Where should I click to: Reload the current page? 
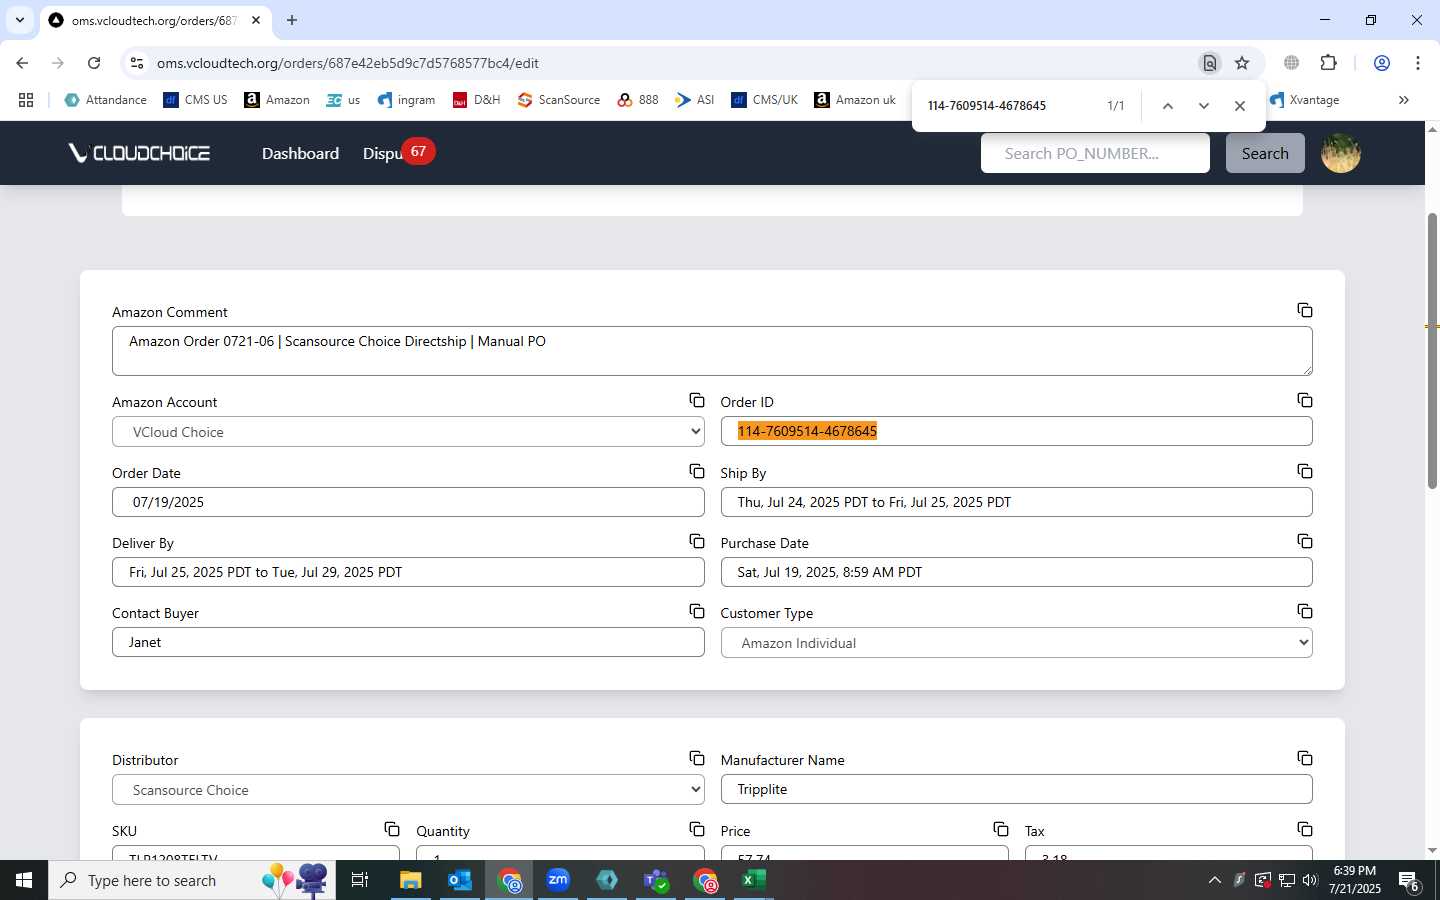click(94, 63)
